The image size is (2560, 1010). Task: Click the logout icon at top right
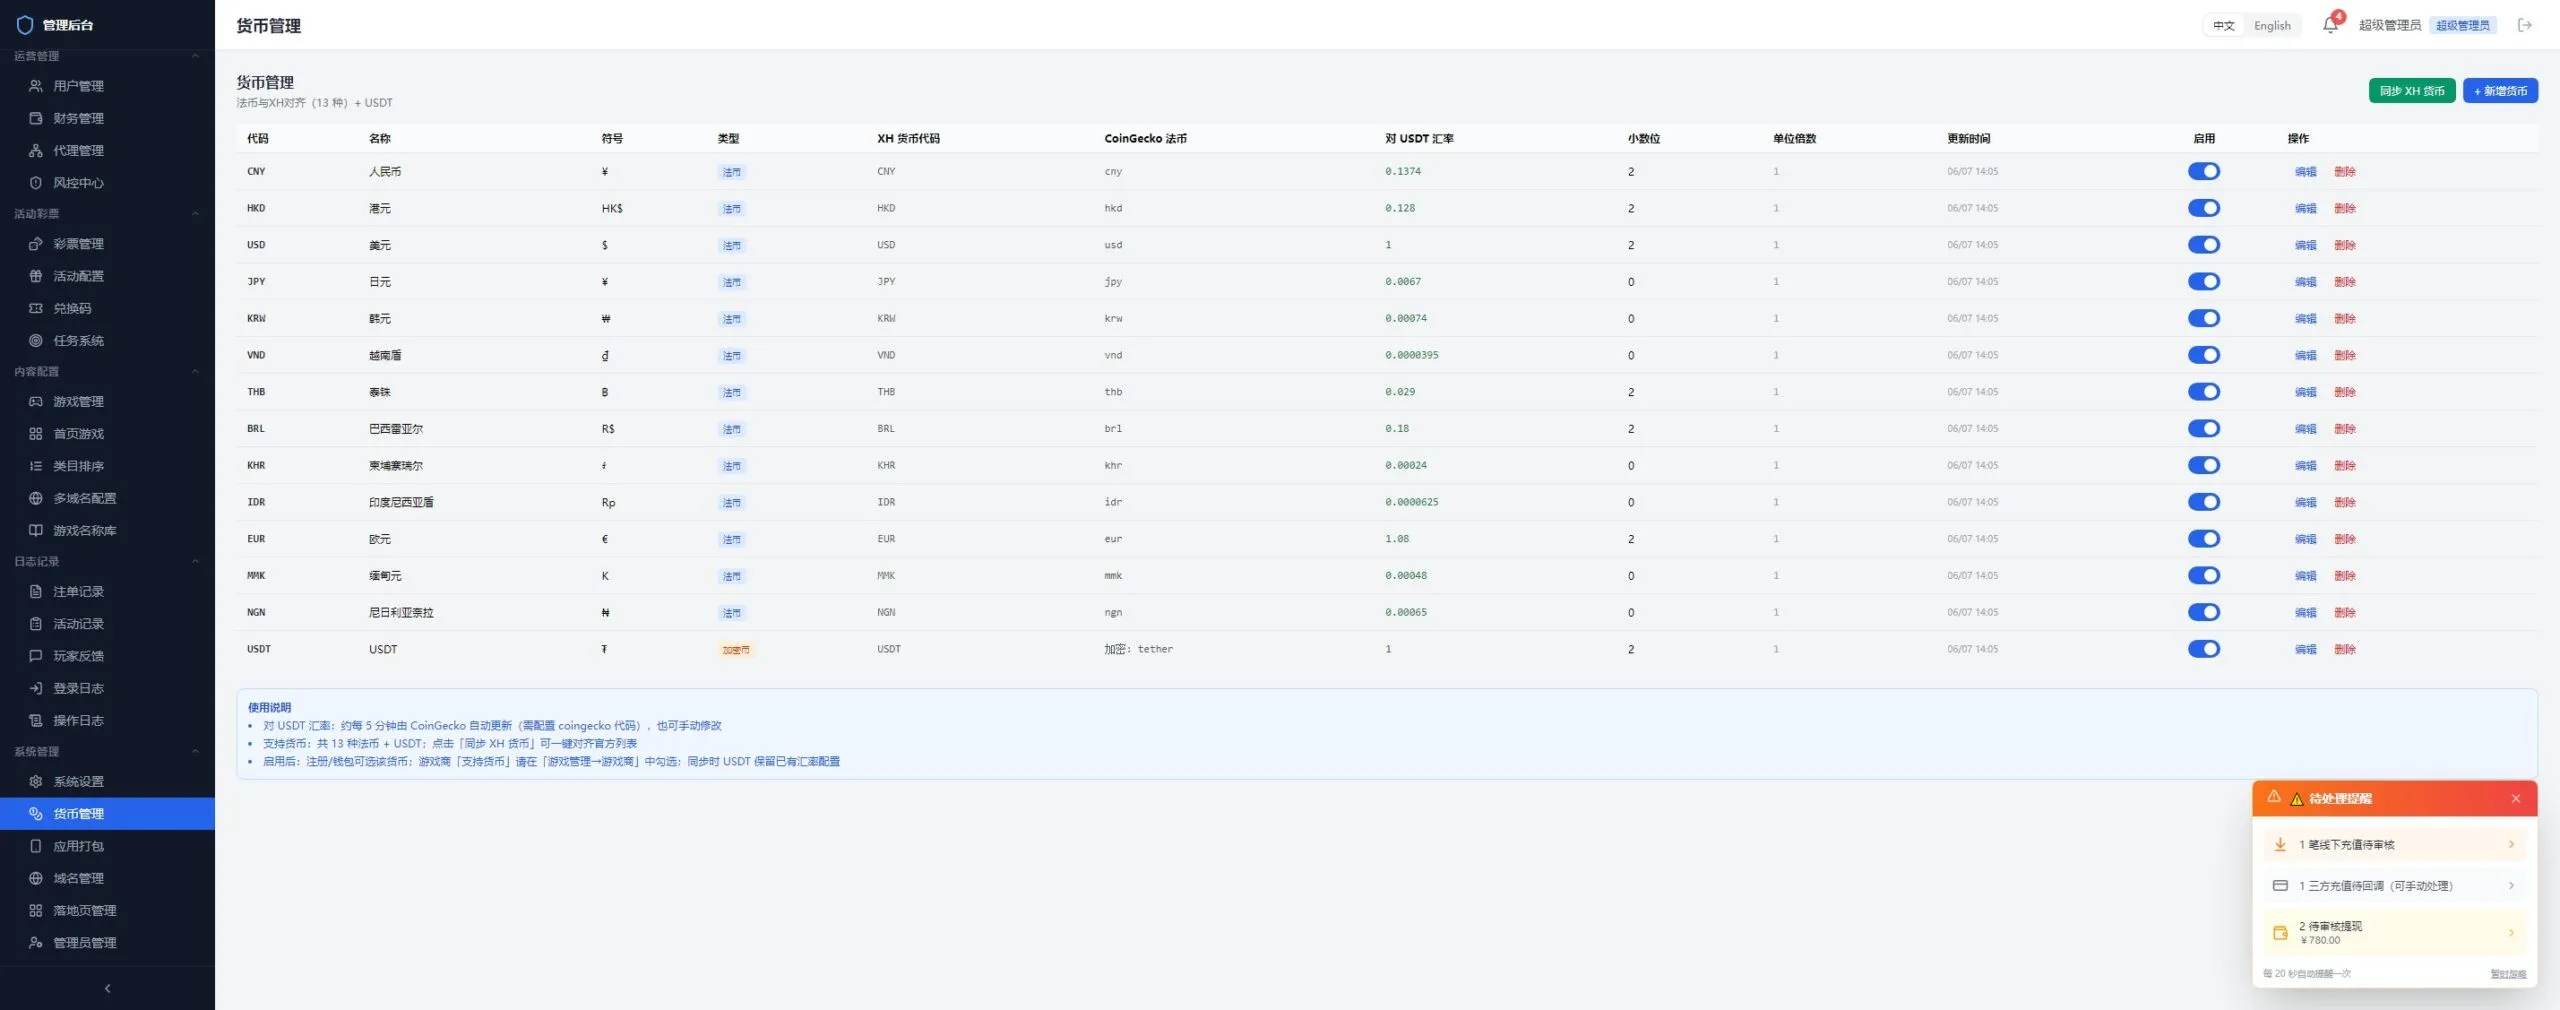[2525, 25]
